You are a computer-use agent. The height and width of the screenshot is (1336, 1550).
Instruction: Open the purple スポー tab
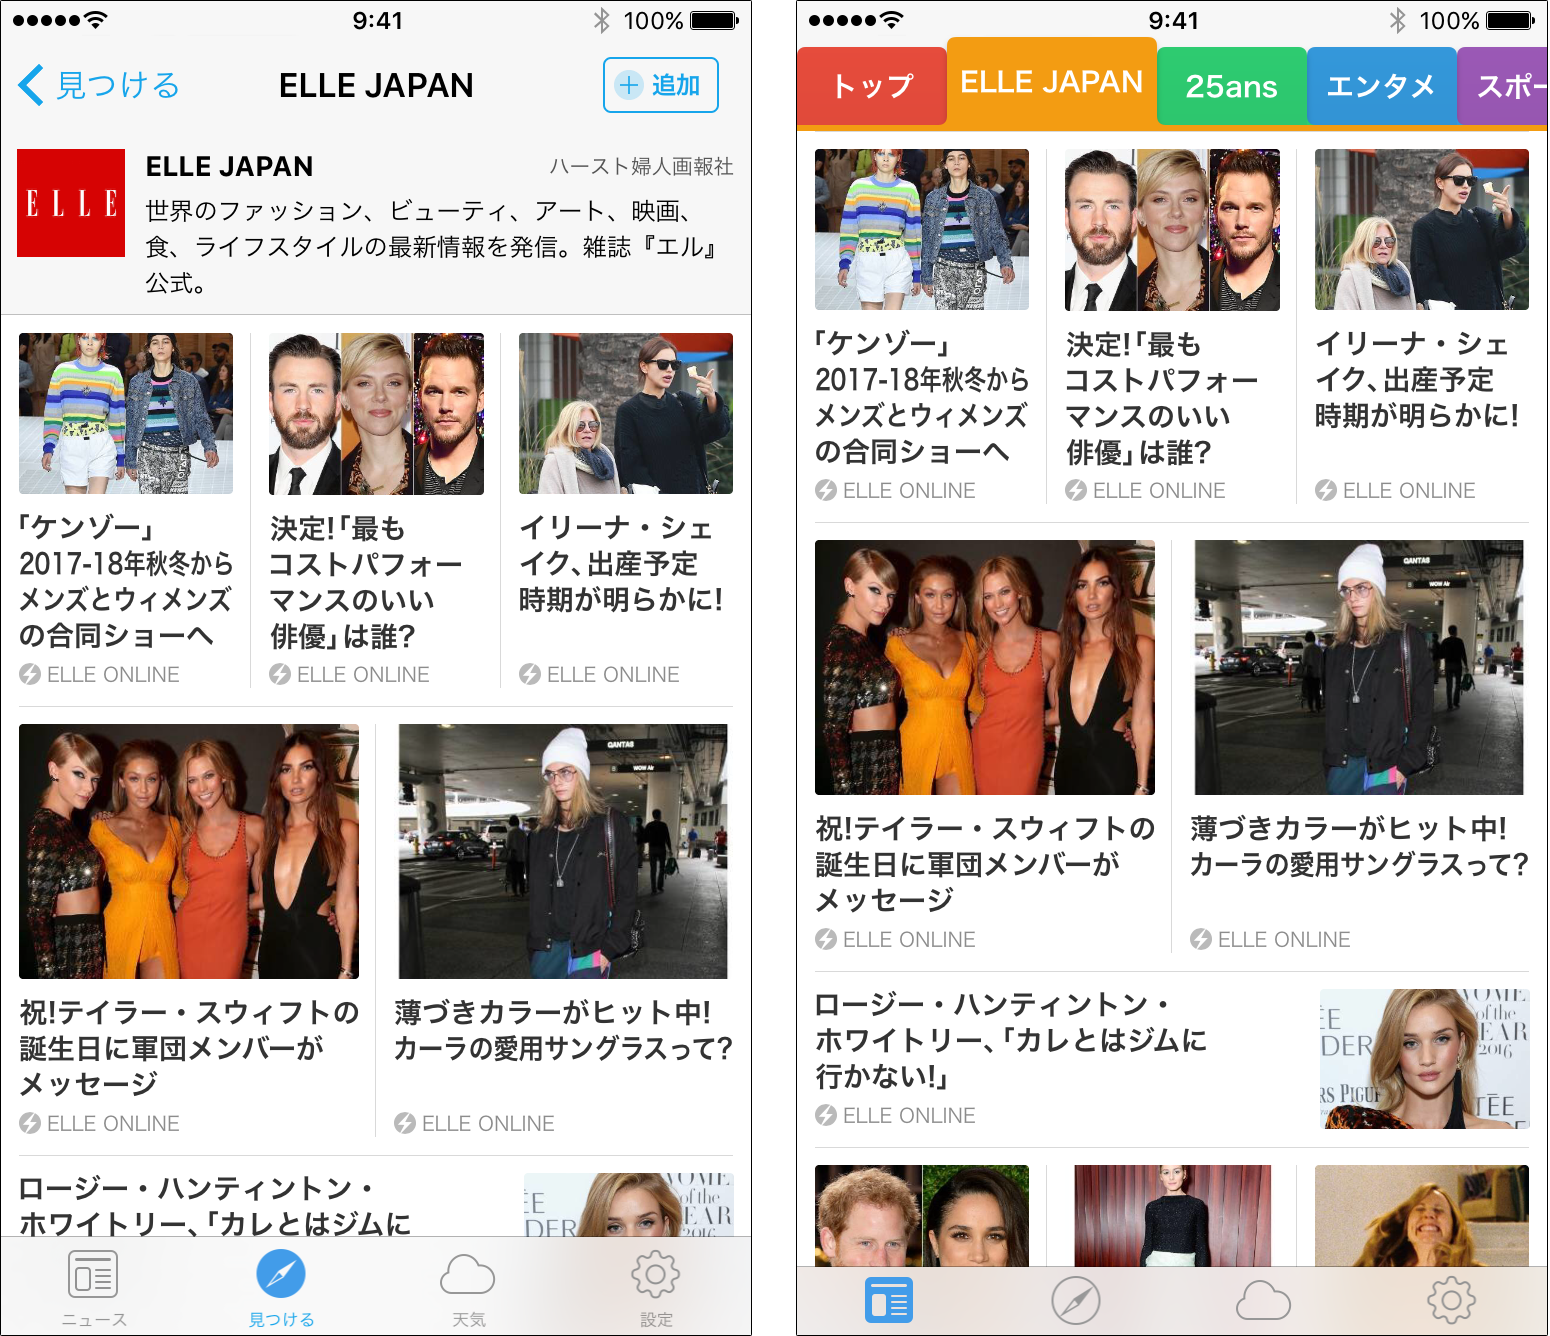[x=1503, y=87]
